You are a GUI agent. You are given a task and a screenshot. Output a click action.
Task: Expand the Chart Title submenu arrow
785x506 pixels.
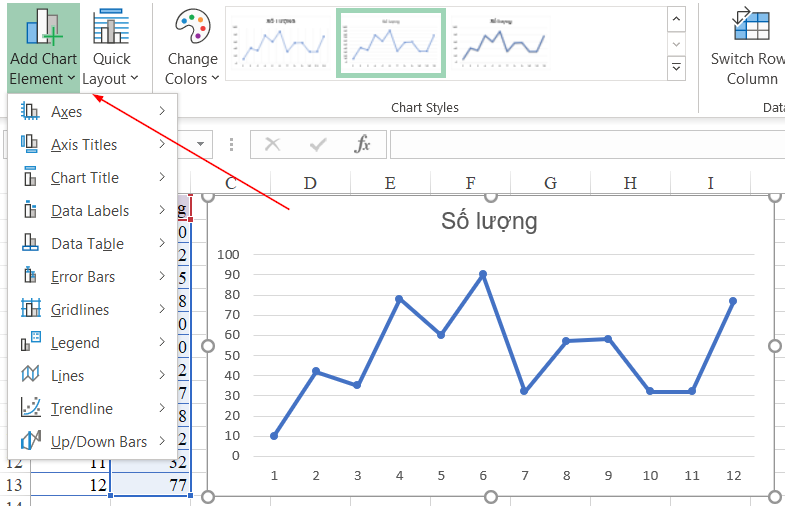162,178
